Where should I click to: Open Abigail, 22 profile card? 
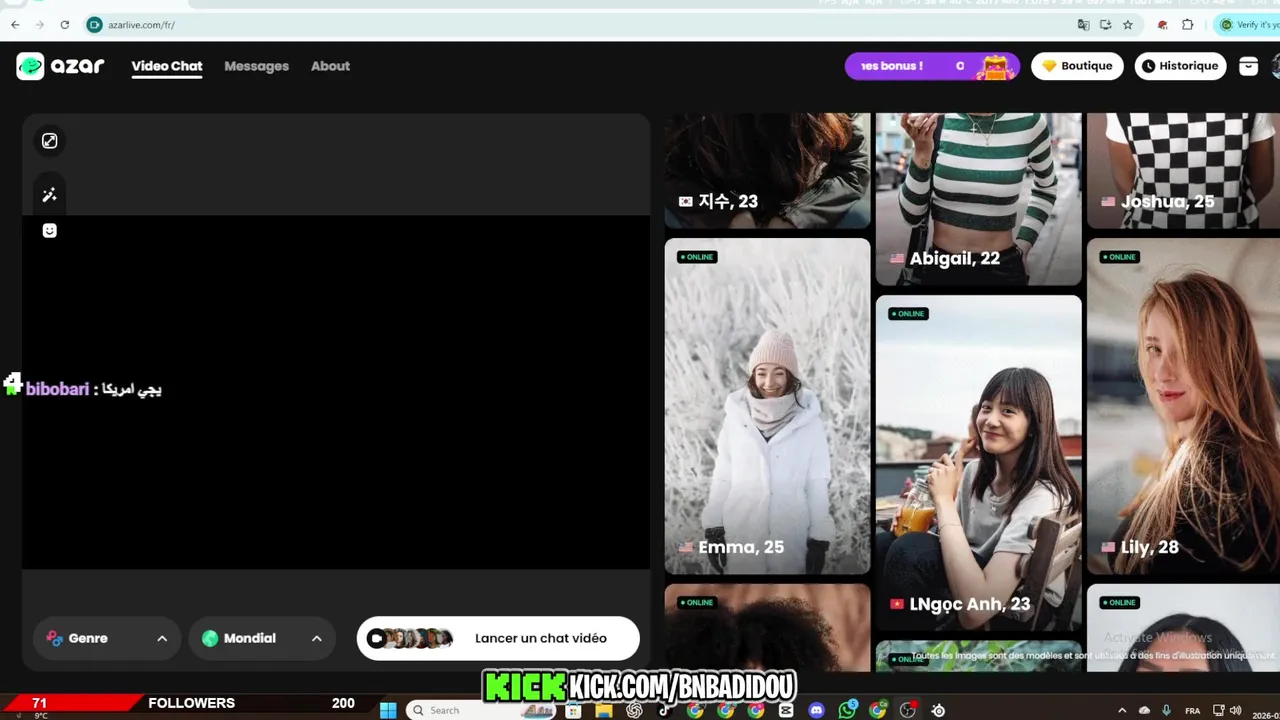pos(978,199)
